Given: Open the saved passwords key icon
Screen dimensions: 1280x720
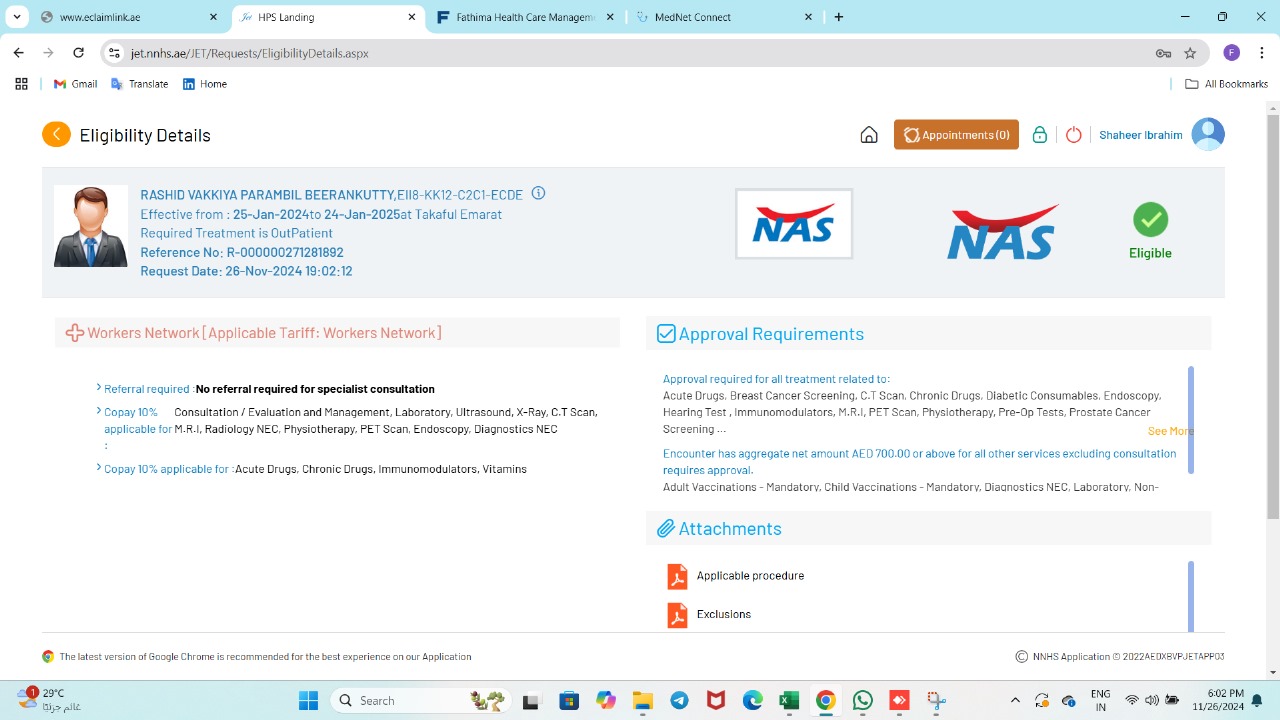Looking at the screenshot, I should click(1163, 53).
